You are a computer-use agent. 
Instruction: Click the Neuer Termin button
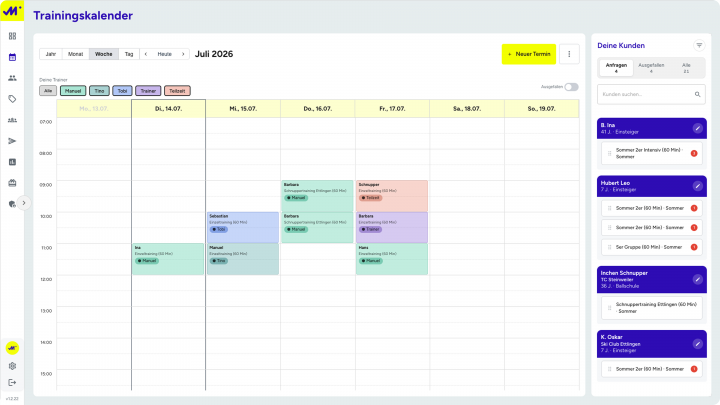(529, 54)
